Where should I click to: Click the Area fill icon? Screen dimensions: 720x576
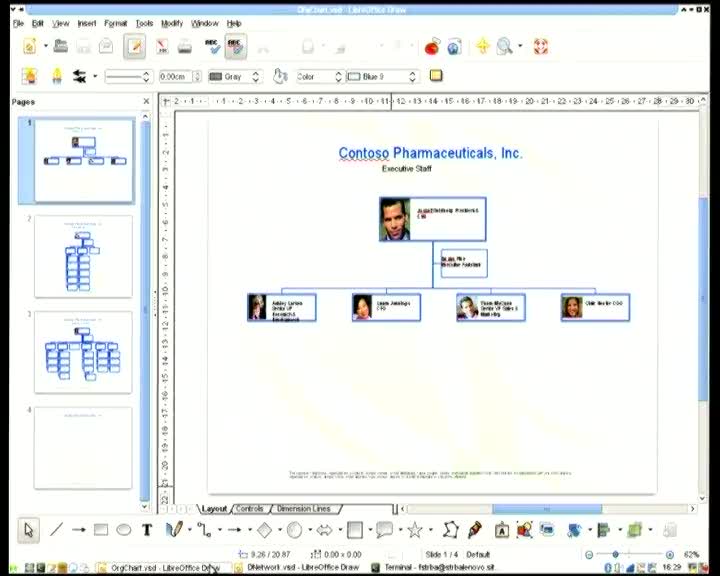(280, 76)
